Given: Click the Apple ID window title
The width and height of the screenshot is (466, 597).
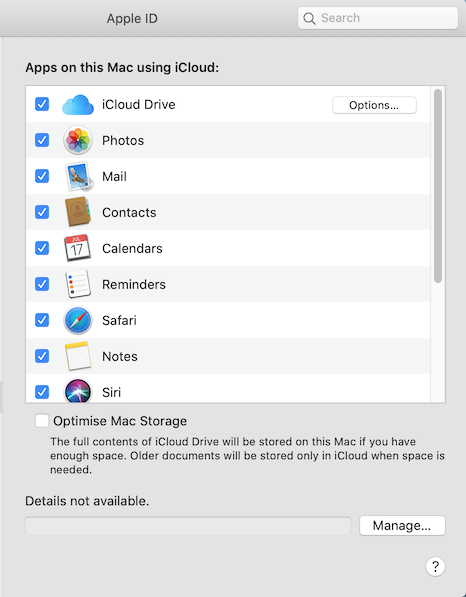Looking at the screenshot, I should pyautogui.click(x=132, y=18).
